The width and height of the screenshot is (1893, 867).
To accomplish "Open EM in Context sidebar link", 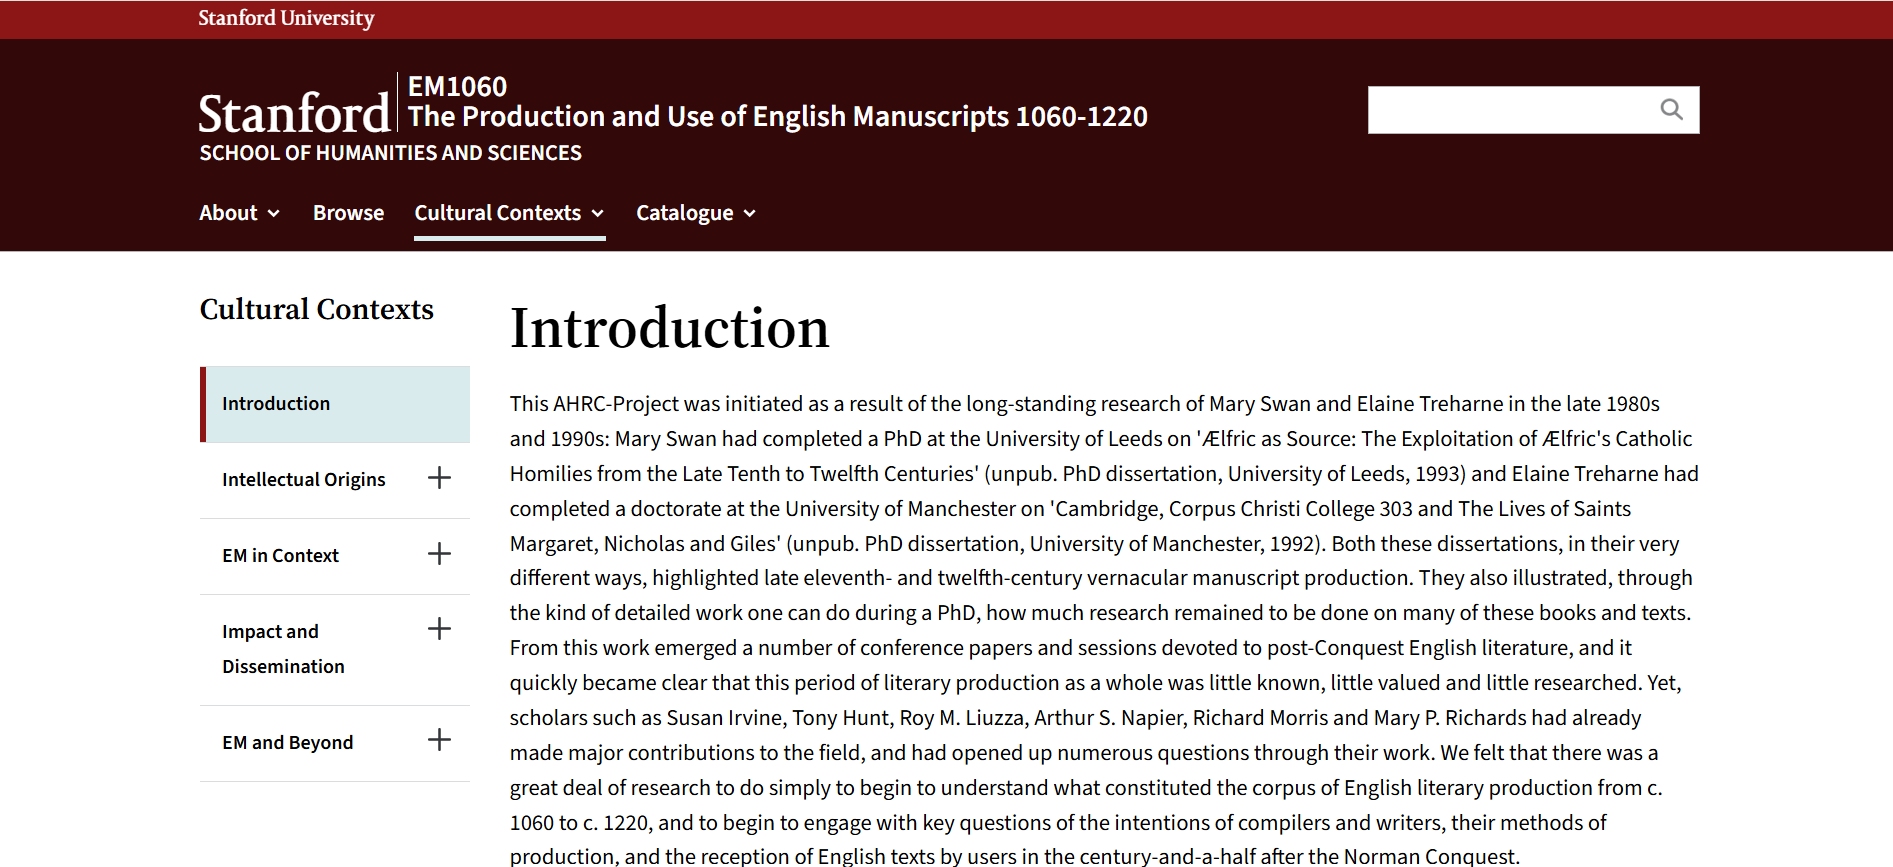I will click(280, 556).
